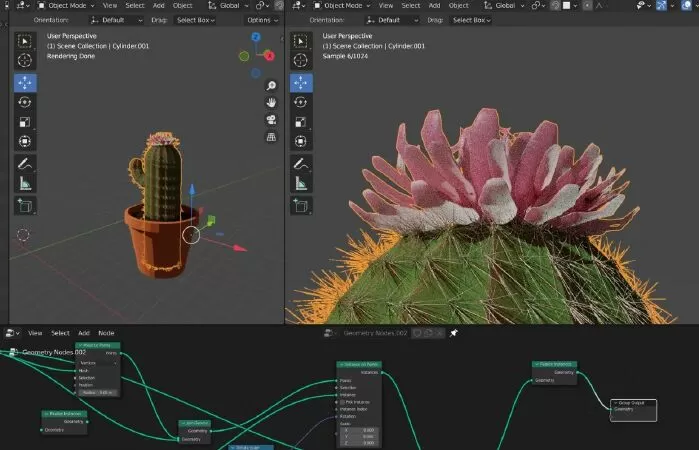Pick the Rotate tool in right viewport
The height and width of the screenshot is (450, 699).
(x=301, y=103)
